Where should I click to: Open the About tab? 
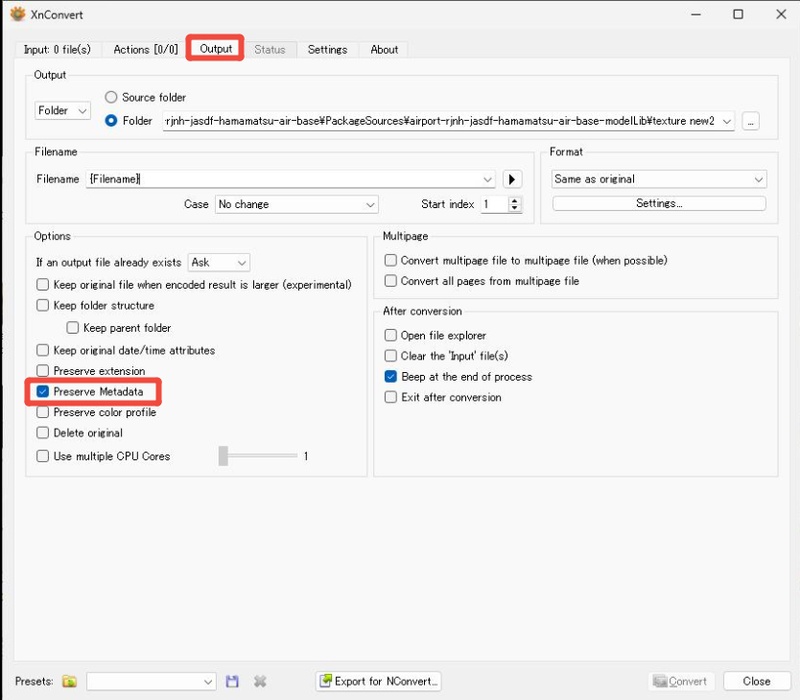[x=384, y=49]
